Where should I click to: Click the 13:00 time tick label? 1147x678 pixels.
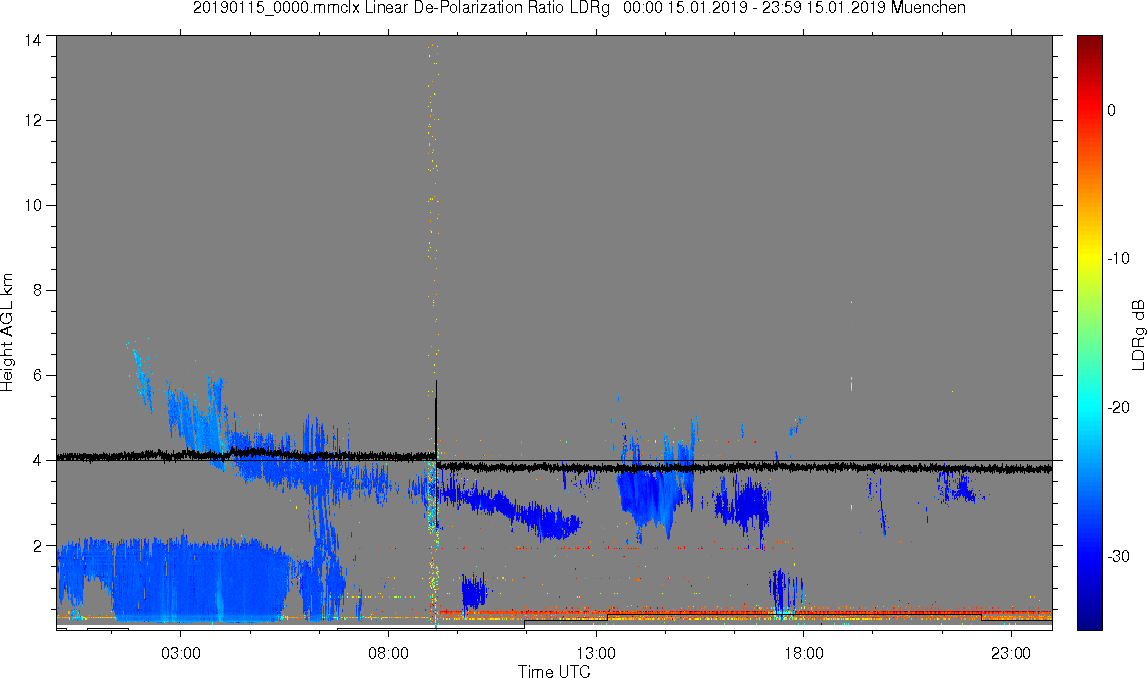[596, 653]
